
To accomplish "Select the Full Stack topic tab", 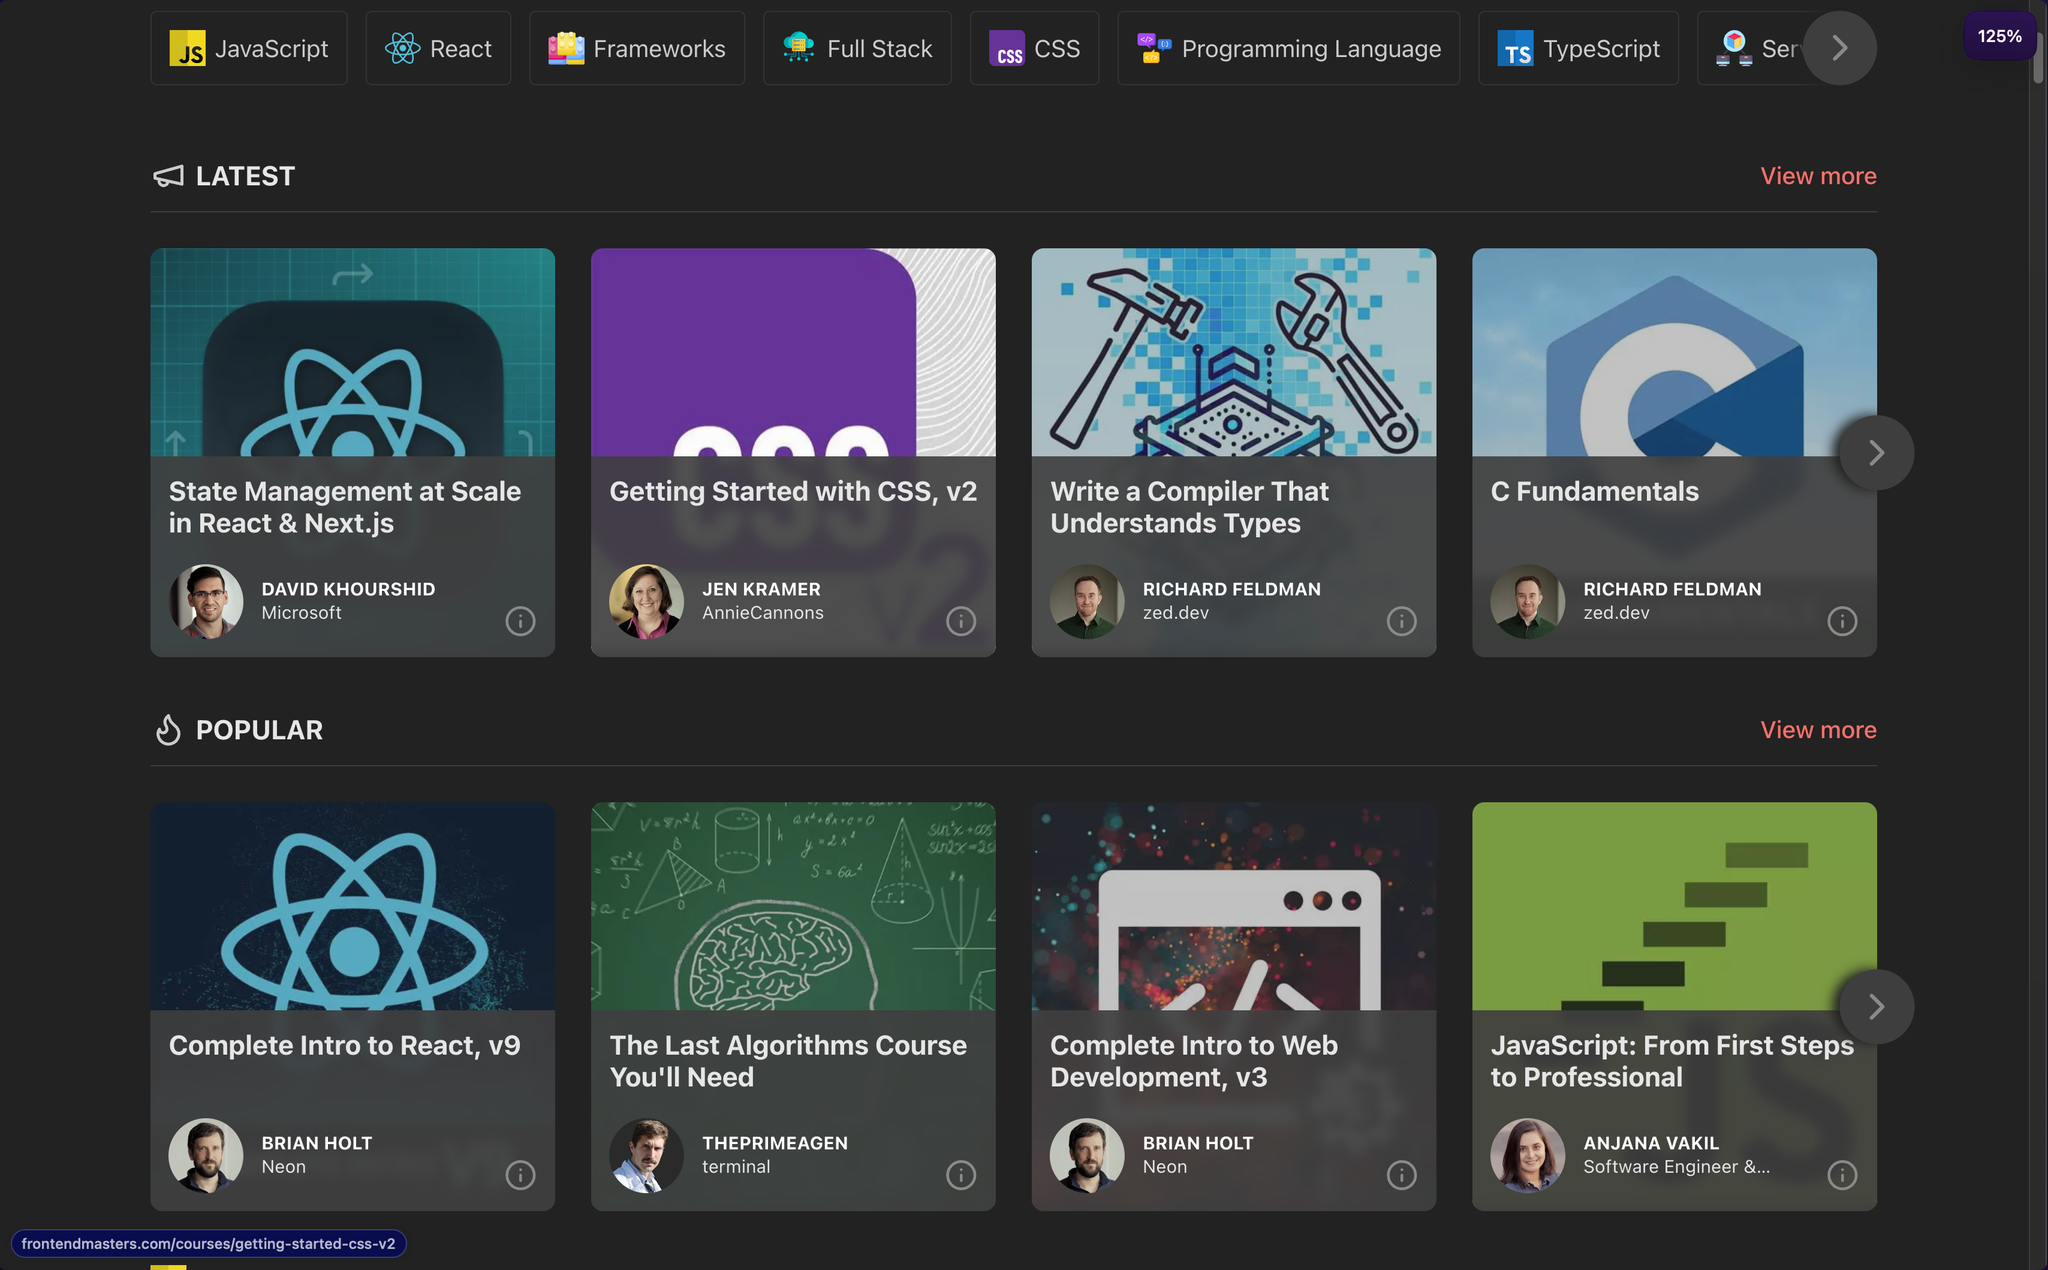I will (857, 48).
